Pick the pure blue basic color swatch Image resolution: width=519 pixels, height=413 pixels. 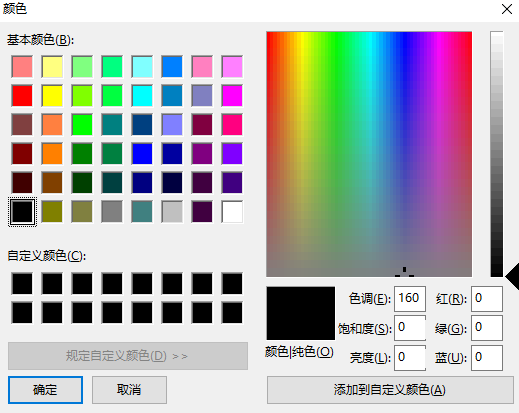tap(142, 154)
